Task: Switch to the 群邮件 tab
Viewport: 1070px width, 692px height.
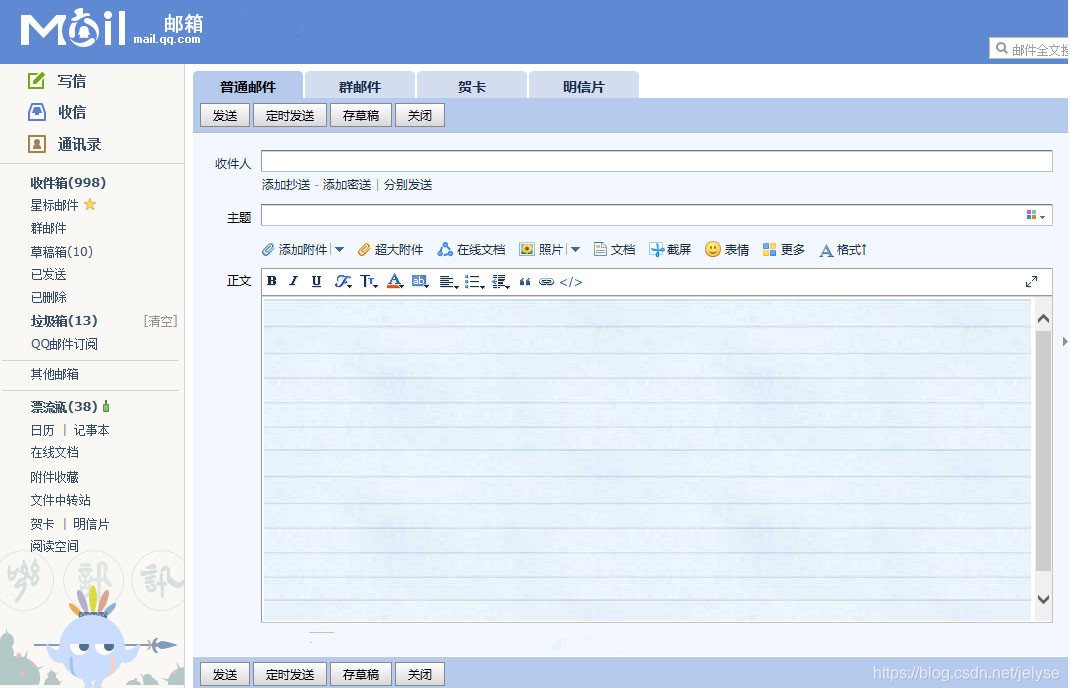Action: tap(360, 86)
